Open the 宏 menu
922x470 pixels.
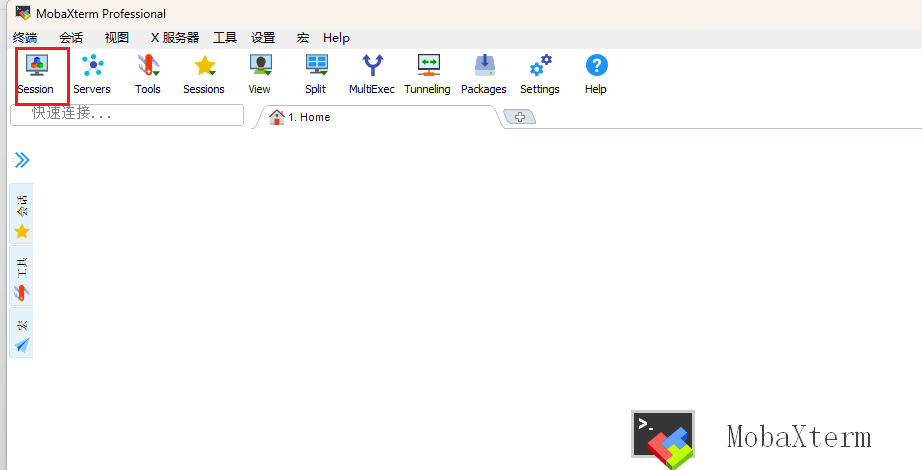coord(303,38)
